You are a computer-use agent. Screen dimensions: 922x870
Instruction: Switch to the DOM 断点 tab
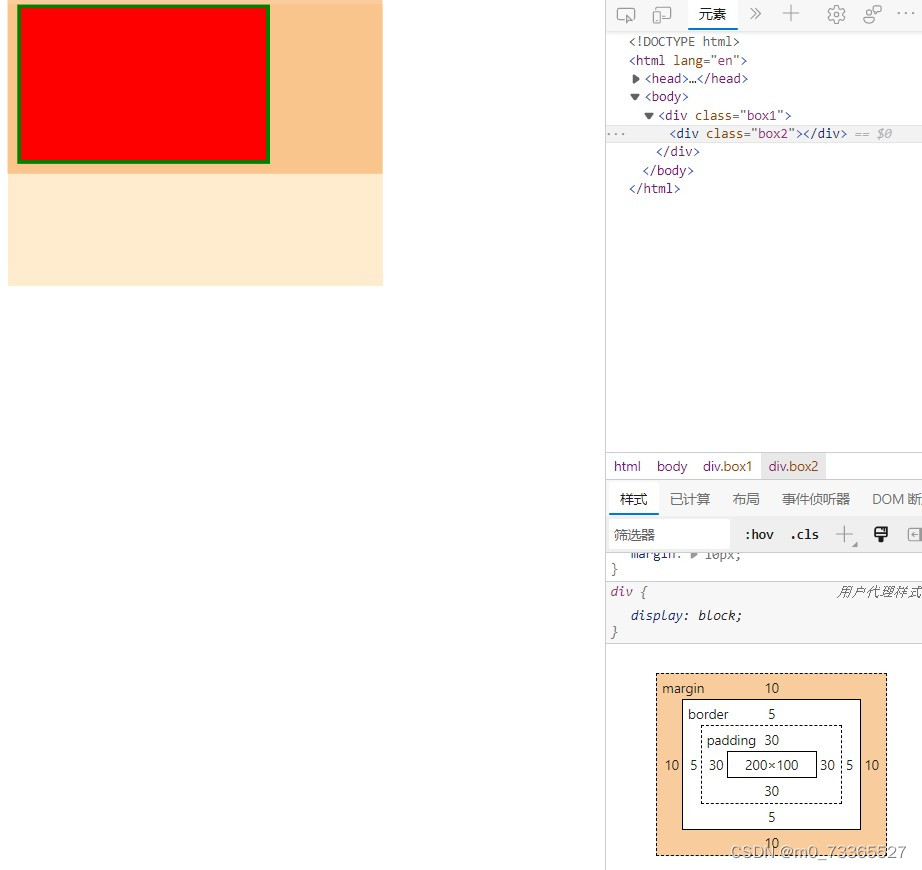[x=897, y=499]
